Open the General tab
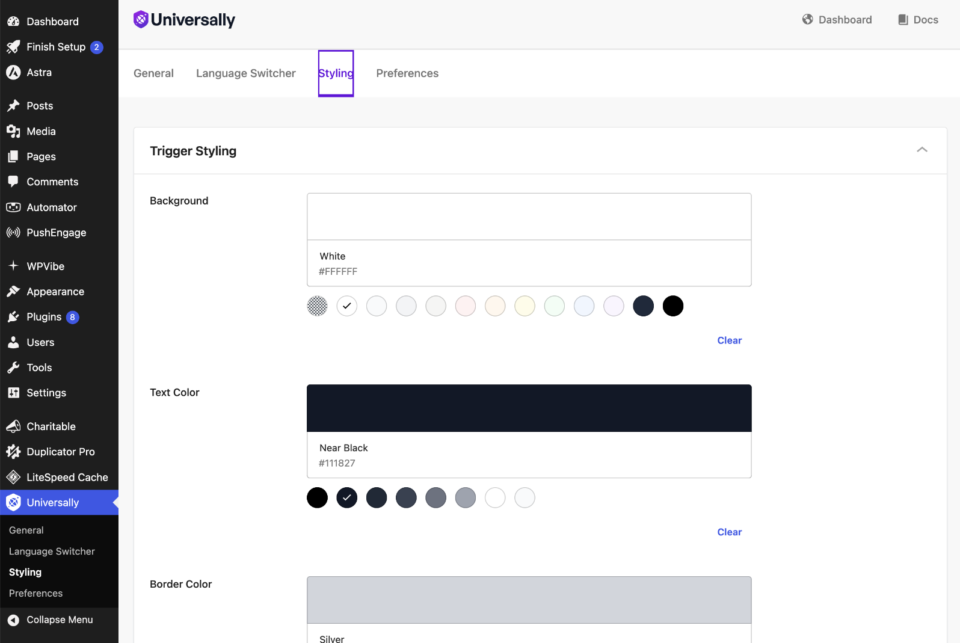Screen dimensions: 960x643 154,73
